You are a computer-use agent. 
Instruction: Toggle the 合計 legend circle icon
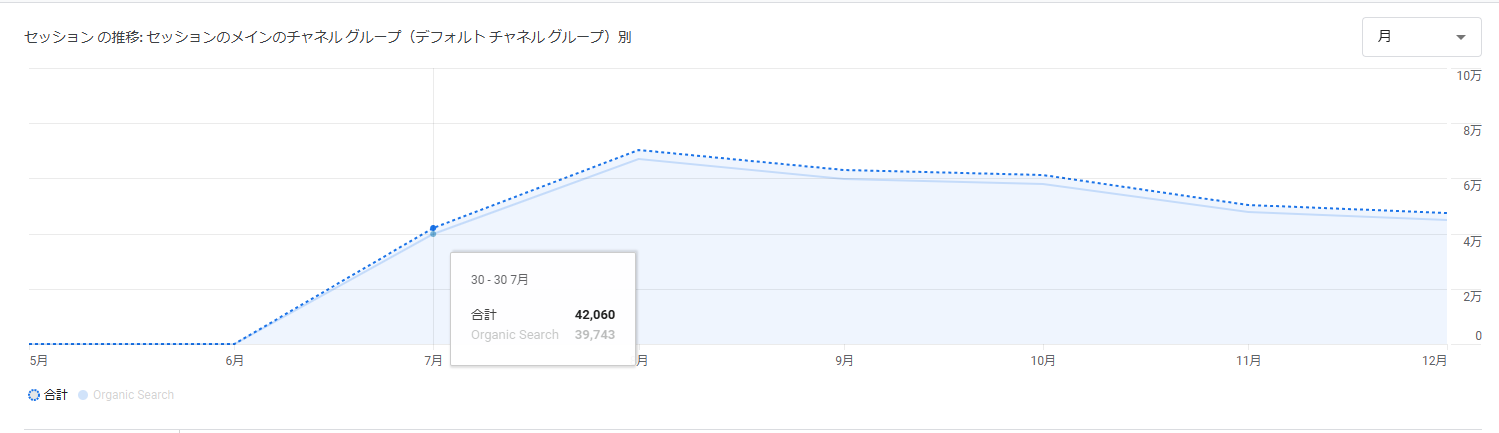(x=34, y=395)
